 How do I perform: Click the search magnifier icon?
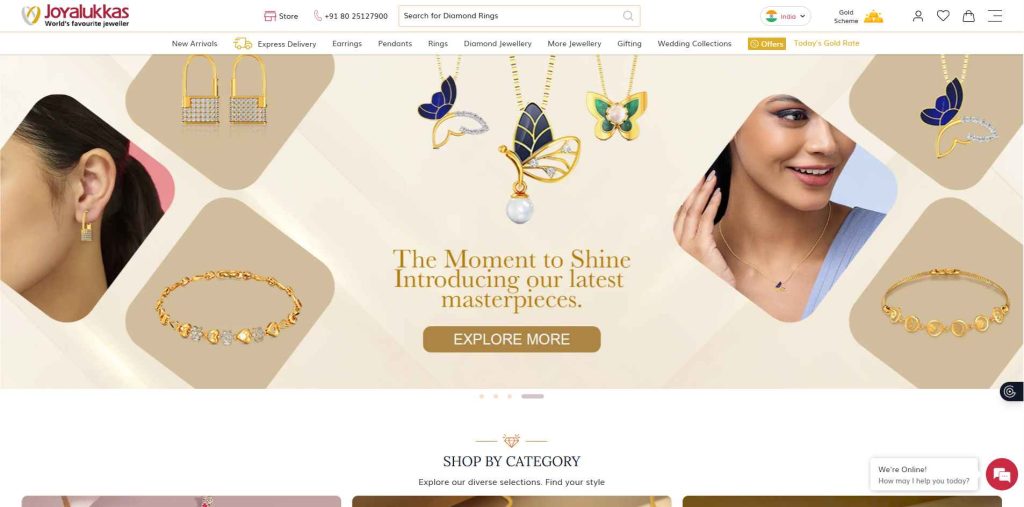[x=628, y=16]
